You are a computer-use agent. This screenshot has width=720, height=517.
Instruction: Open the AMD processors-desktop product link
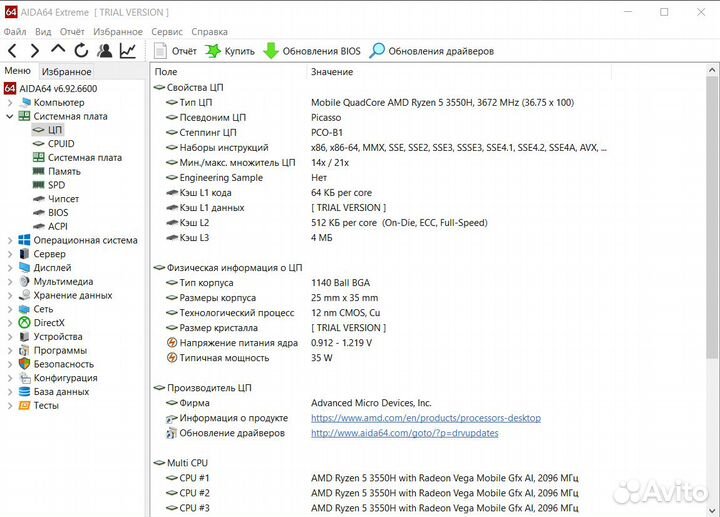point(426,418)
